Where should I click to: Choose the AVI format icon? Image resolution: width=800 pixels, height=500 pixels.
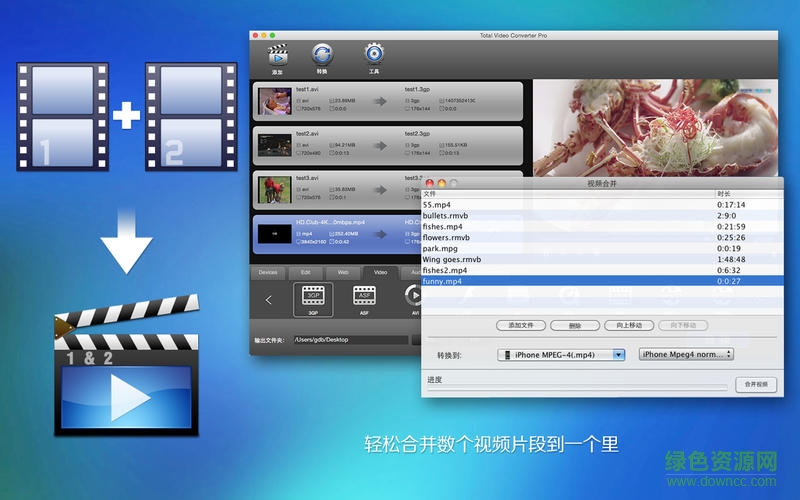pyautogui.click(x=411, y=297)
